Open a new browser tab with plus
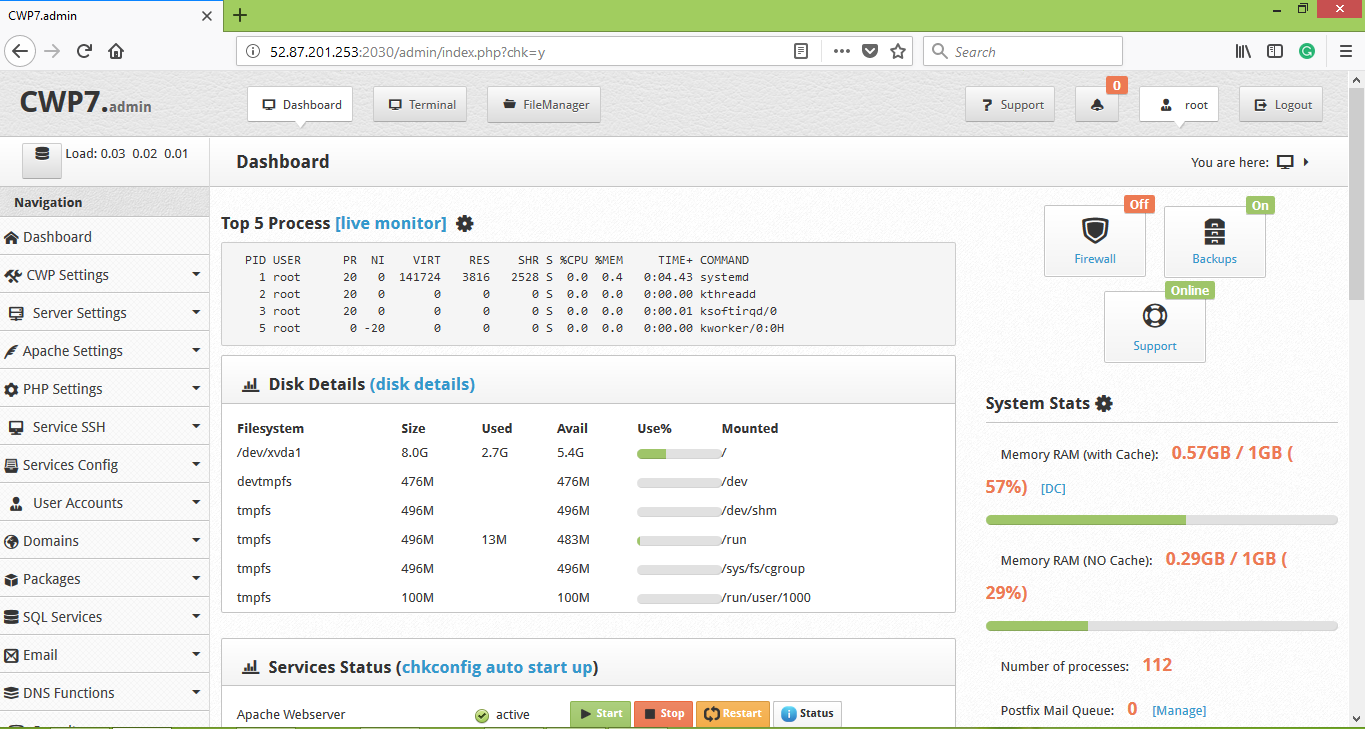The width and height of the screenshot is (1365, 729). (x=240, y=15)
